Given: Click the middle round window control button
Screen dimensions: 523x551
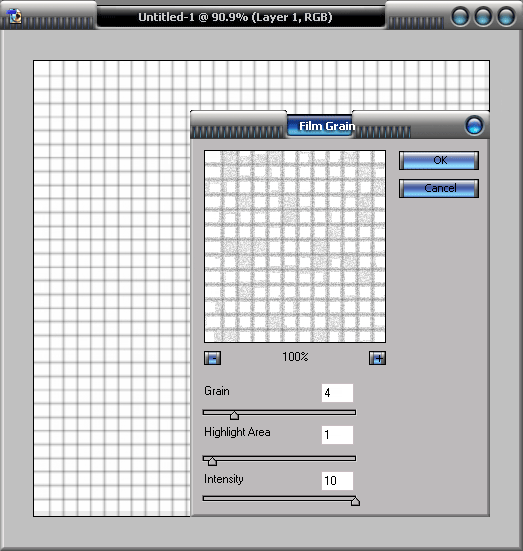Looking at the screenshot, I should click(x=483, y=17).
